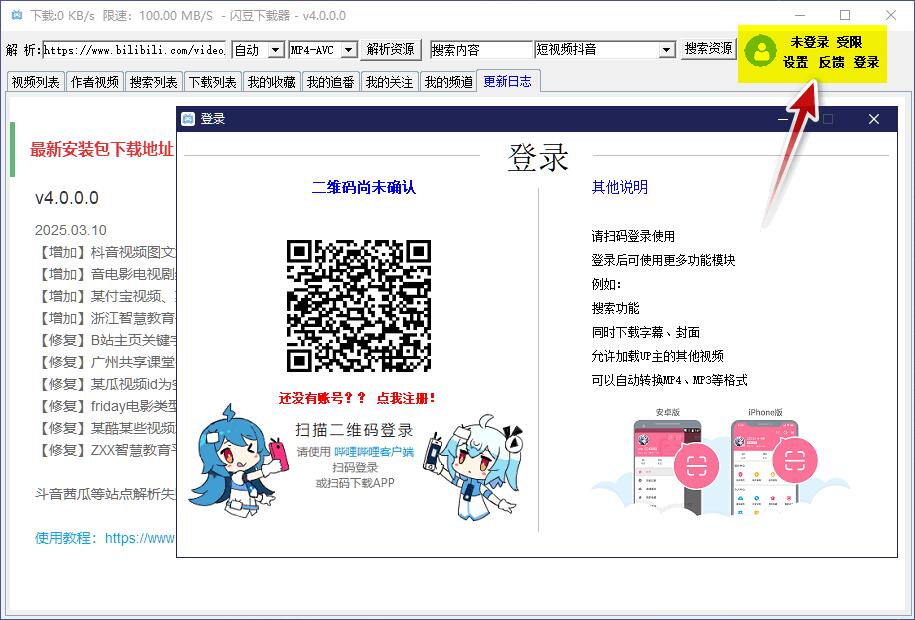Click the 其他说明 heading
915x620 pixels.
620,187
